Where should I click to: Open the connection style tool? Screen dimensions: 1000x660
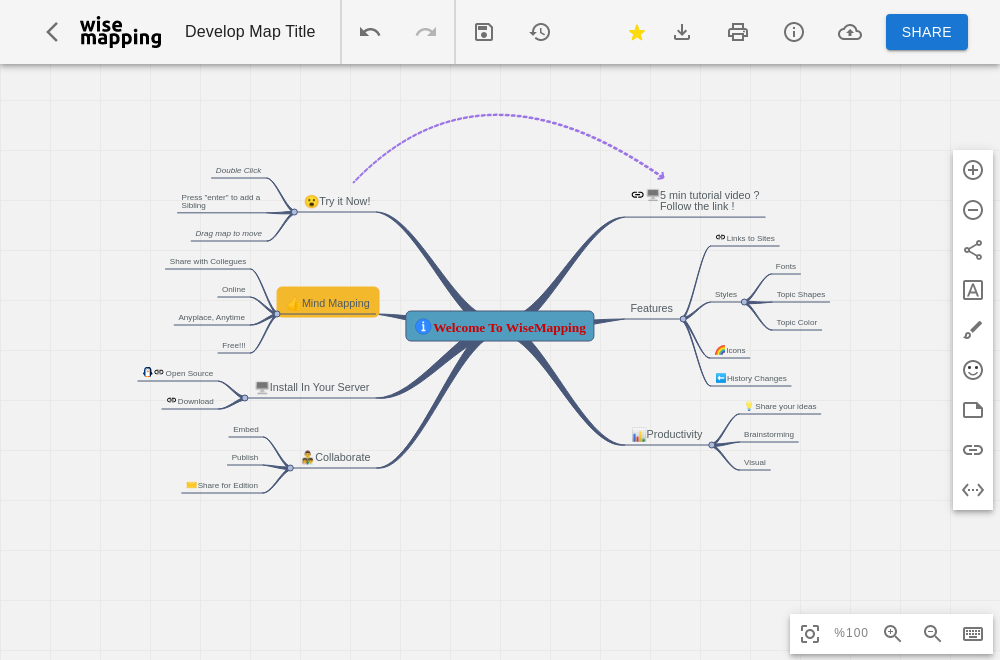pos(973,490)
